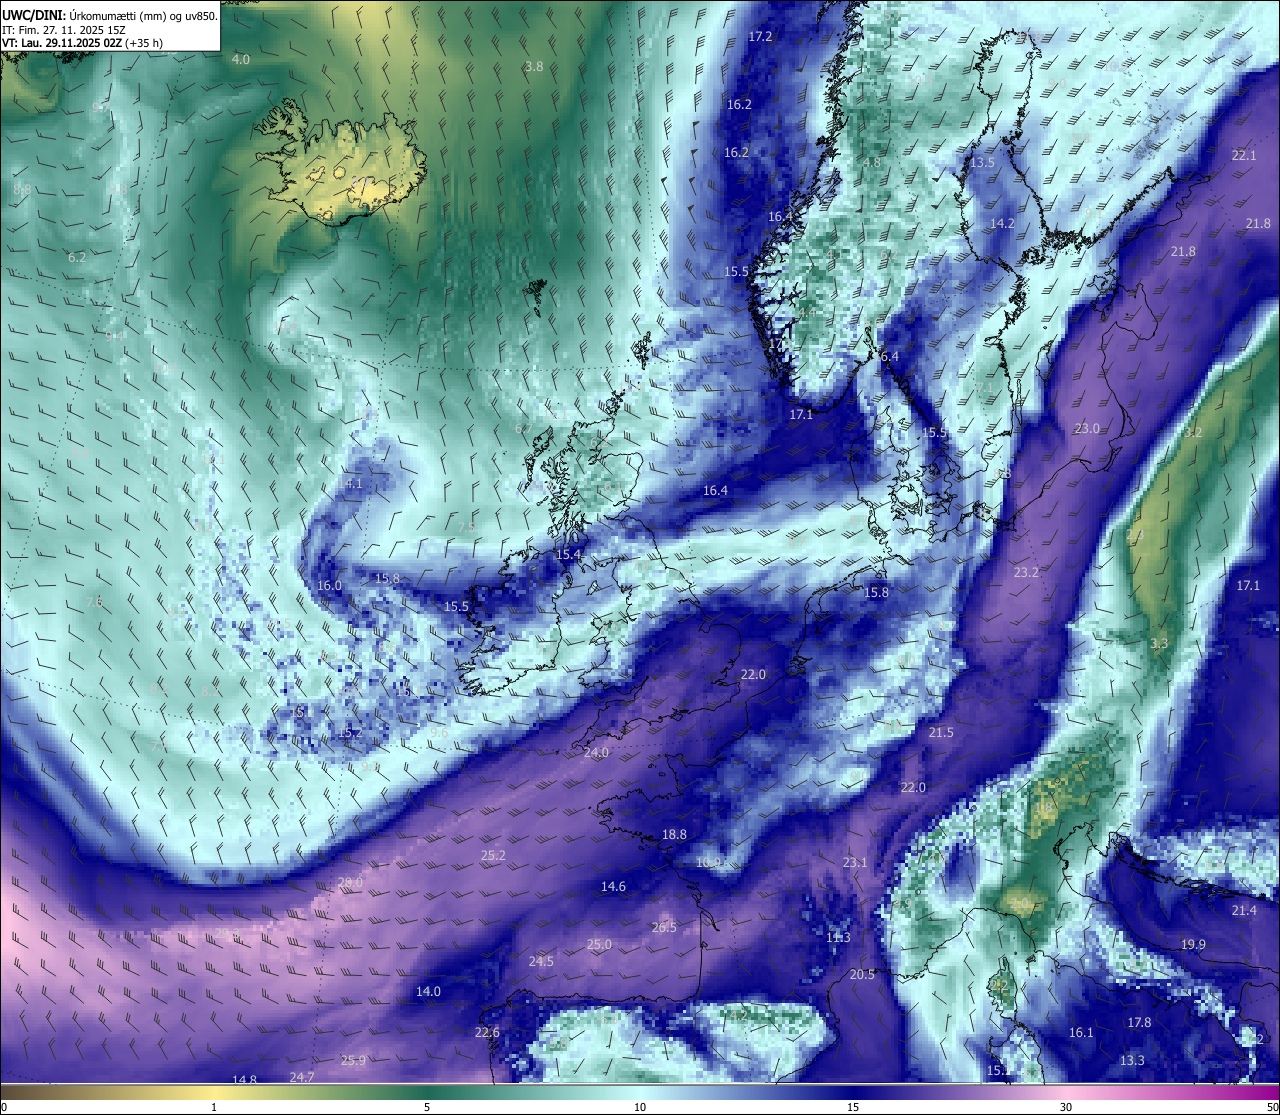1280x1115 pixels.
Task: Click the color bar label 5
Action: coord(427,1107)
